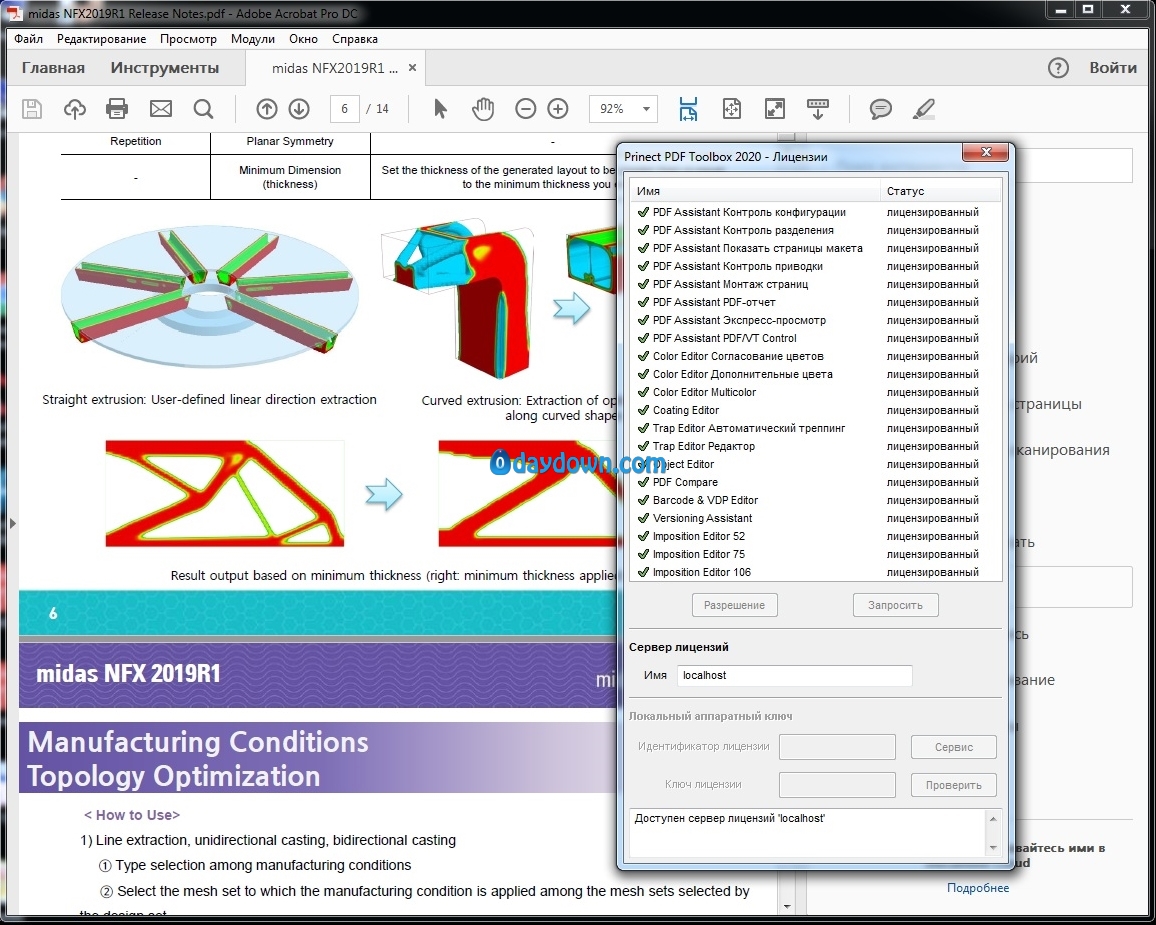Fit one full page icon
1156x925 pixels.
pos(731,109)
